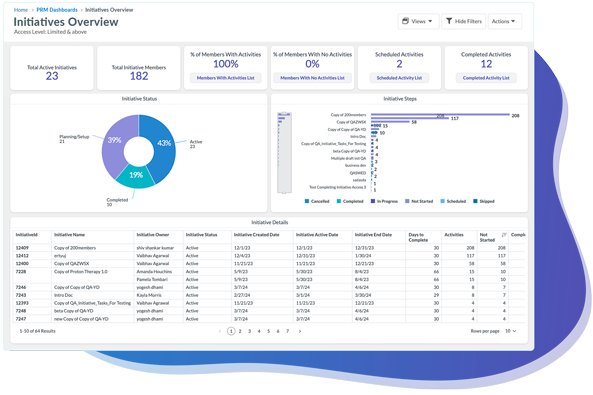Open PRM Dashboards breadcrumb link
The image size is (593, 395).
coord(57,10)
